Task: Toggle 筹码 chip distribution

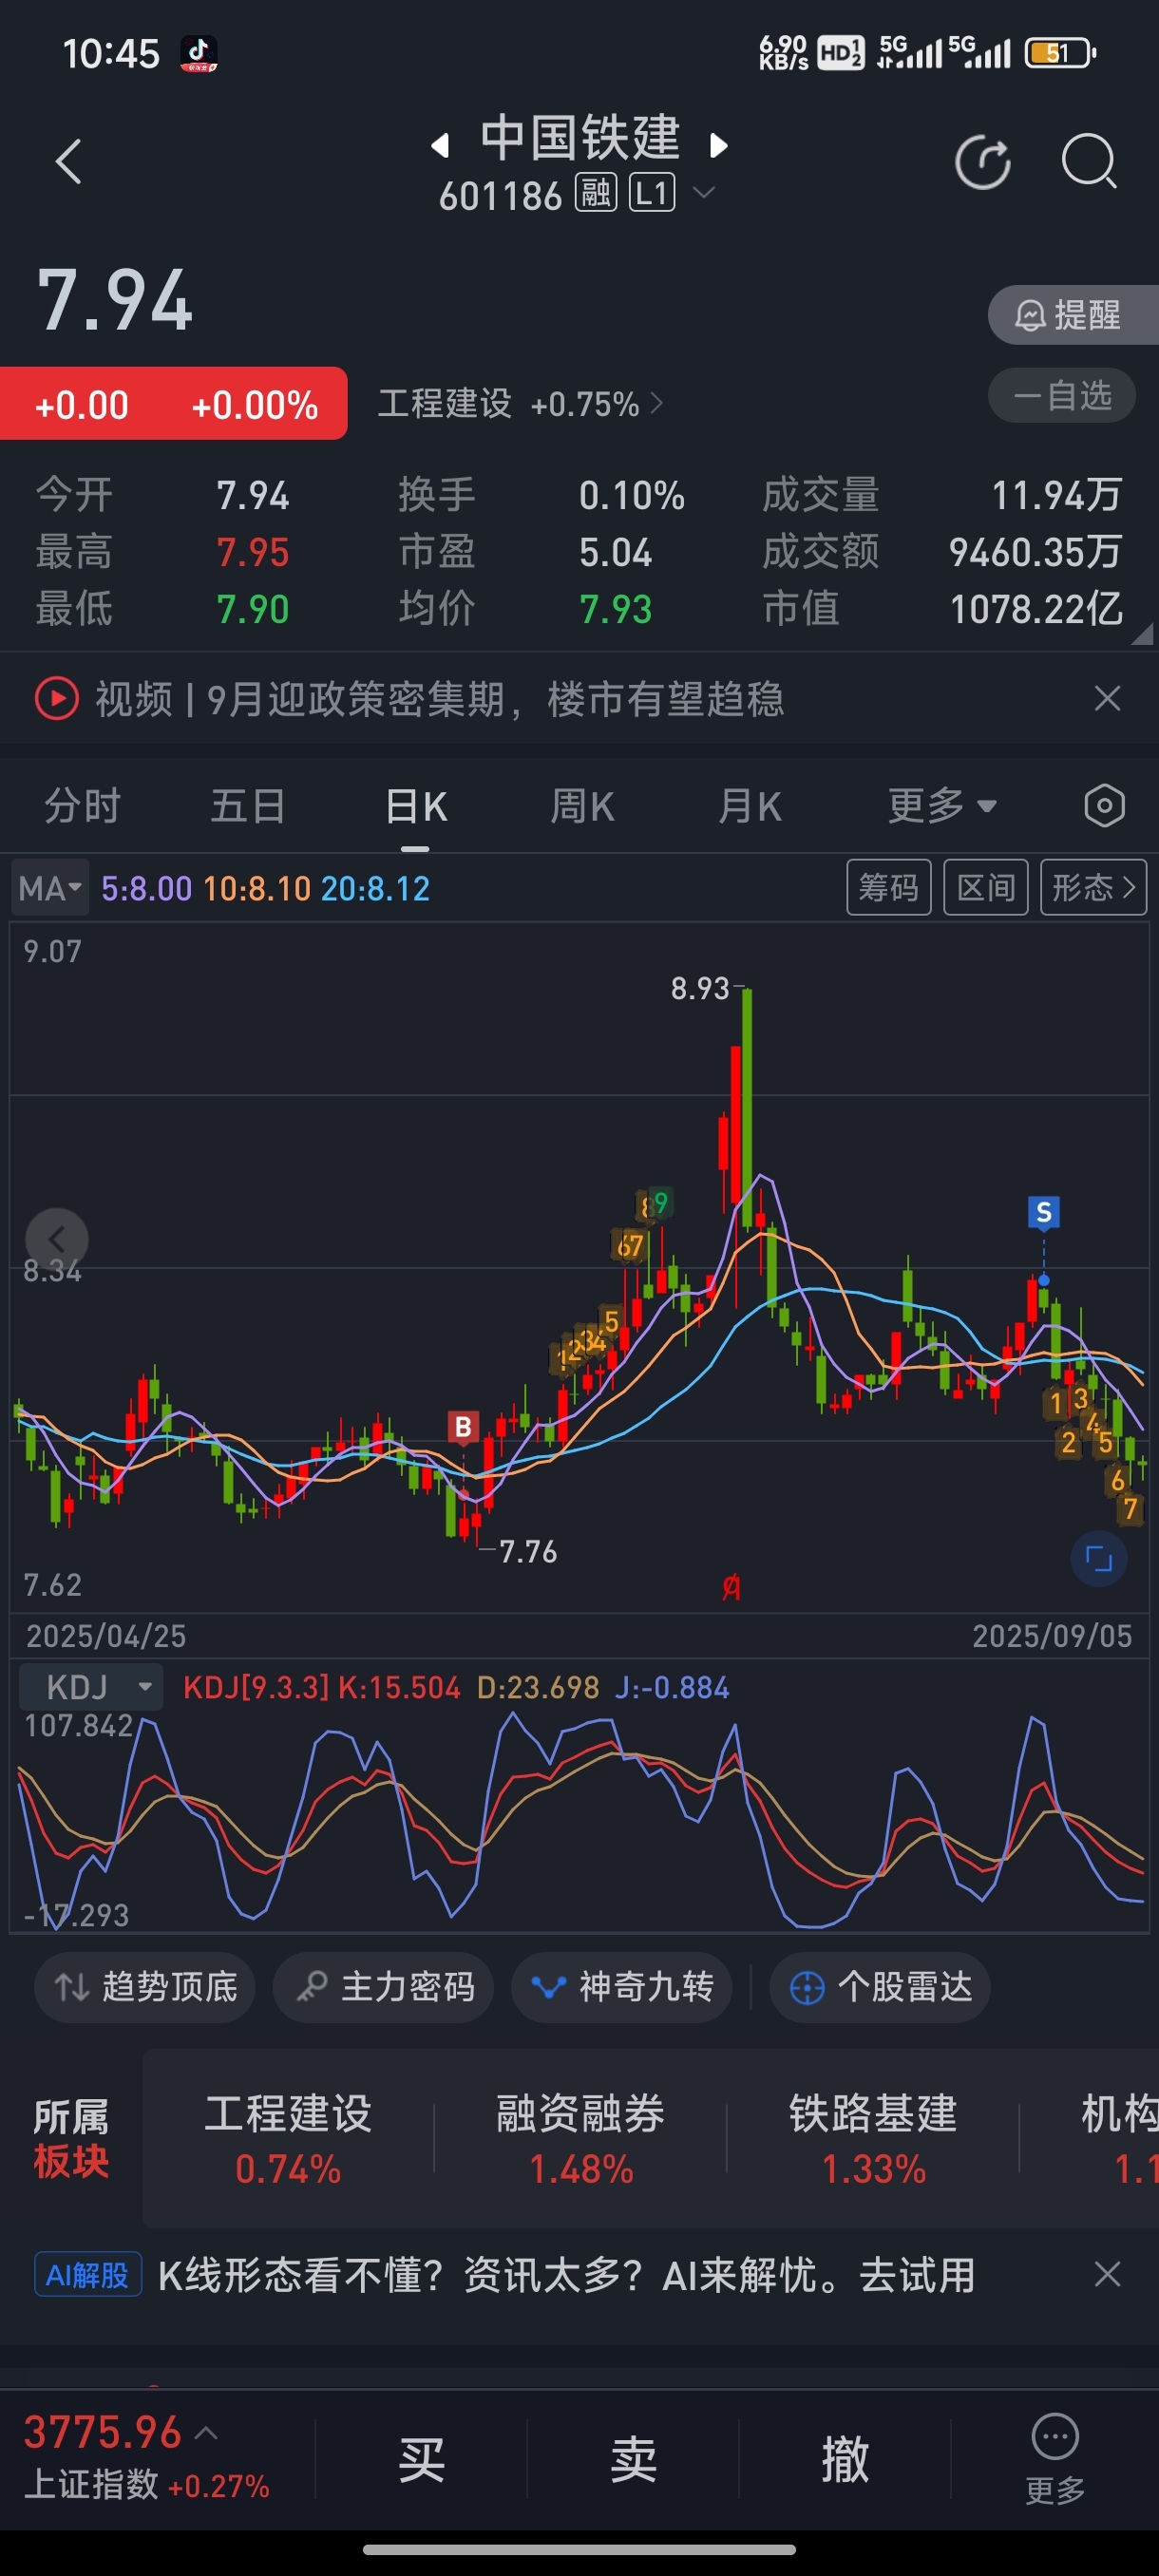Action: coord(888,887)
